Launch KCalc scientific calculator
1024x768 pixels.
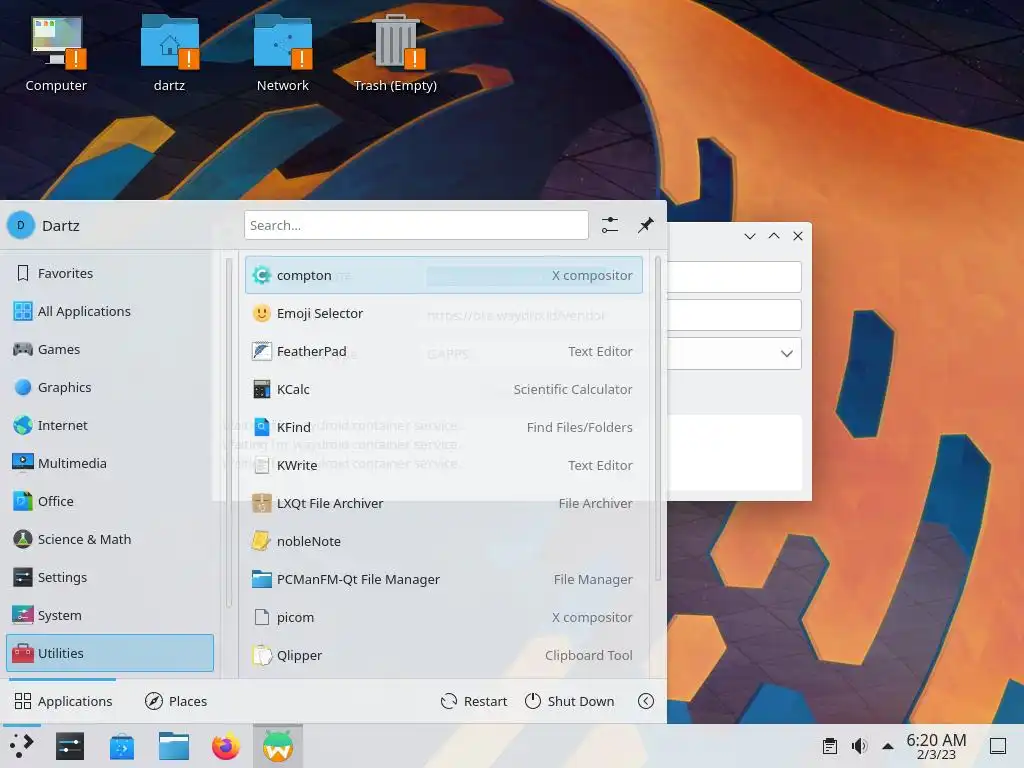coord(443,389)
